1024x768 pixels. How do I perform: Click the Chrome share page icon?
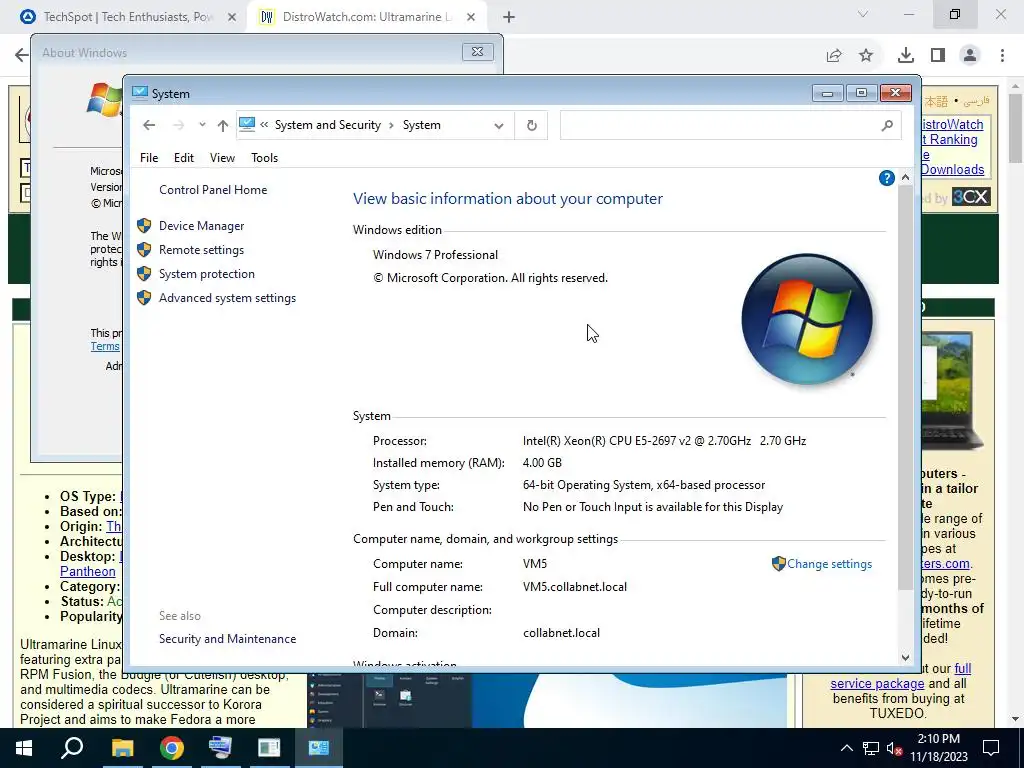point(834,56)
